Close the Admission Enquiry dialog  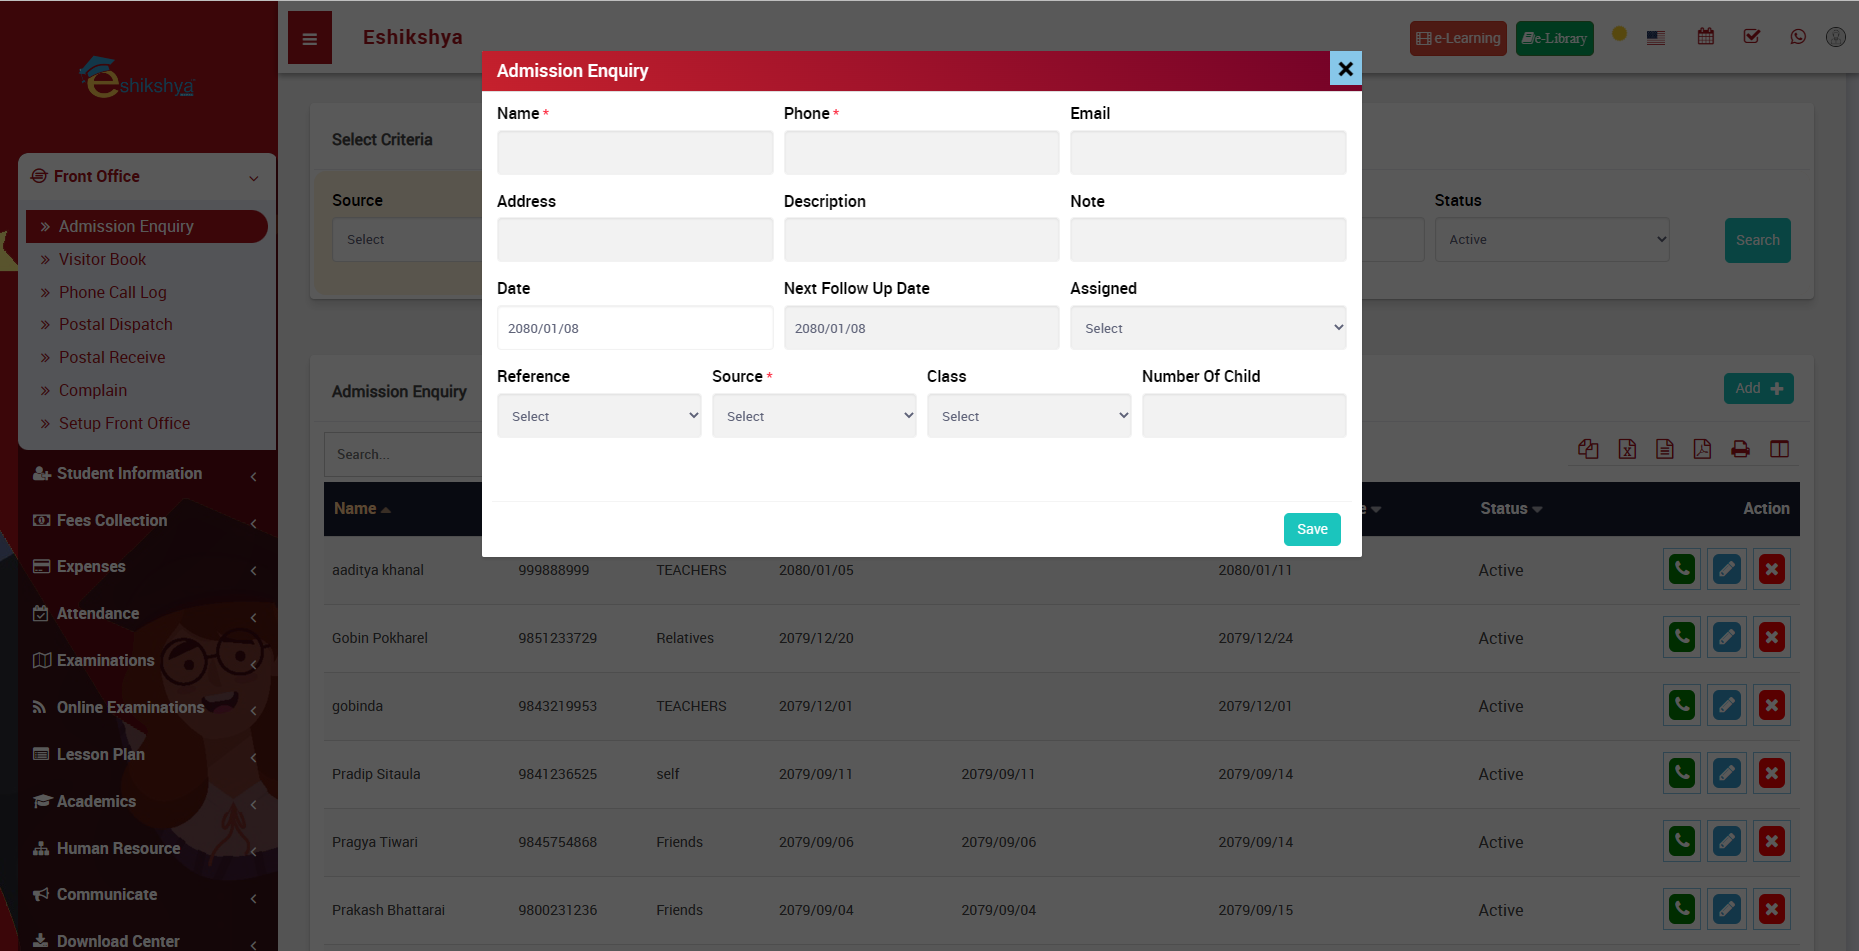[1345, 68]
